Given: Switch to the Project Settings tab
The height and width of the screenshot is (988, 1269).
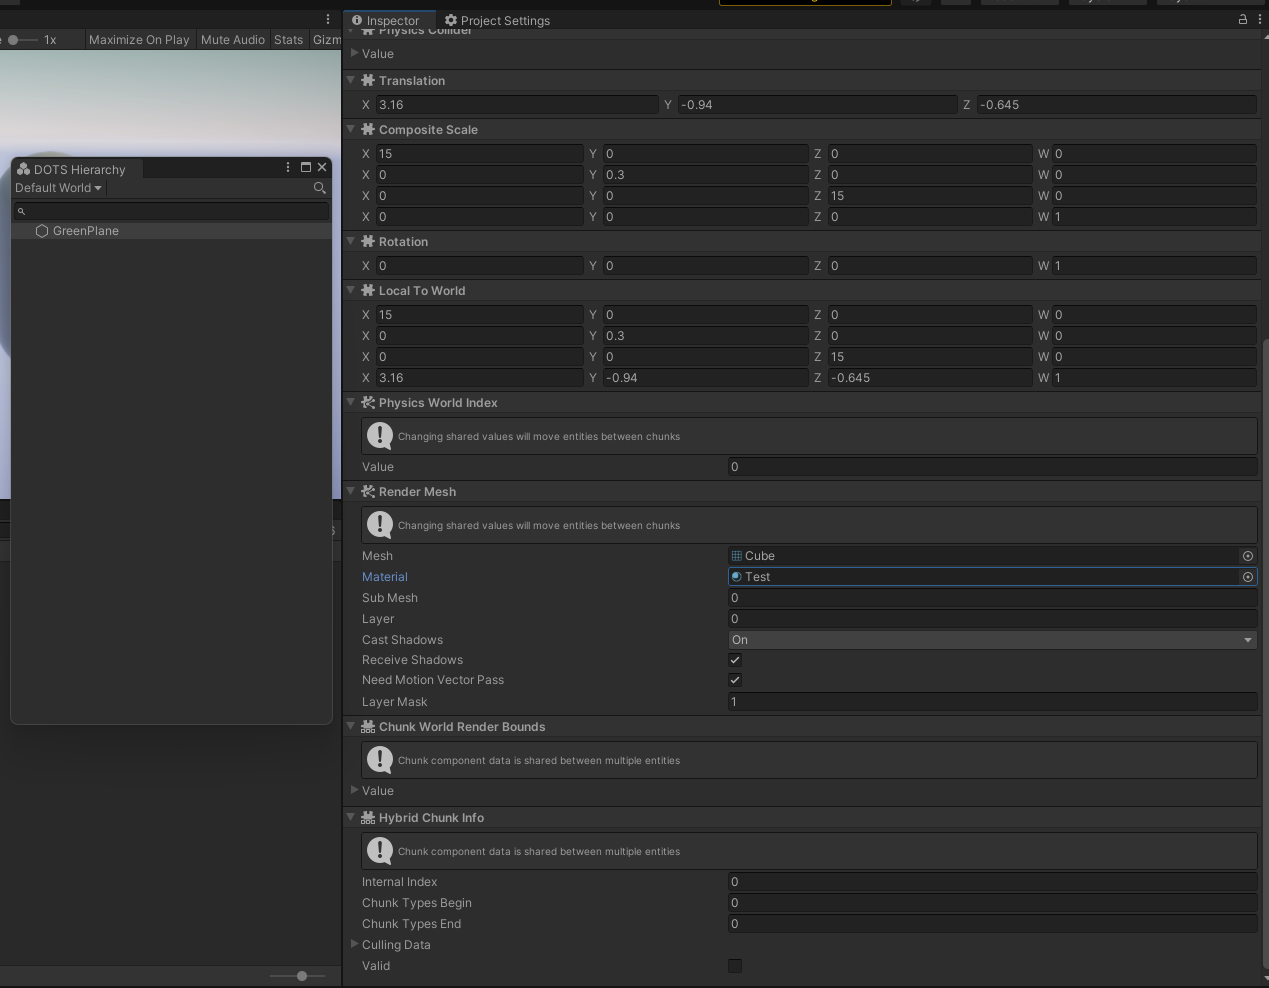Looking at the screenshot, I should point(497,20).
